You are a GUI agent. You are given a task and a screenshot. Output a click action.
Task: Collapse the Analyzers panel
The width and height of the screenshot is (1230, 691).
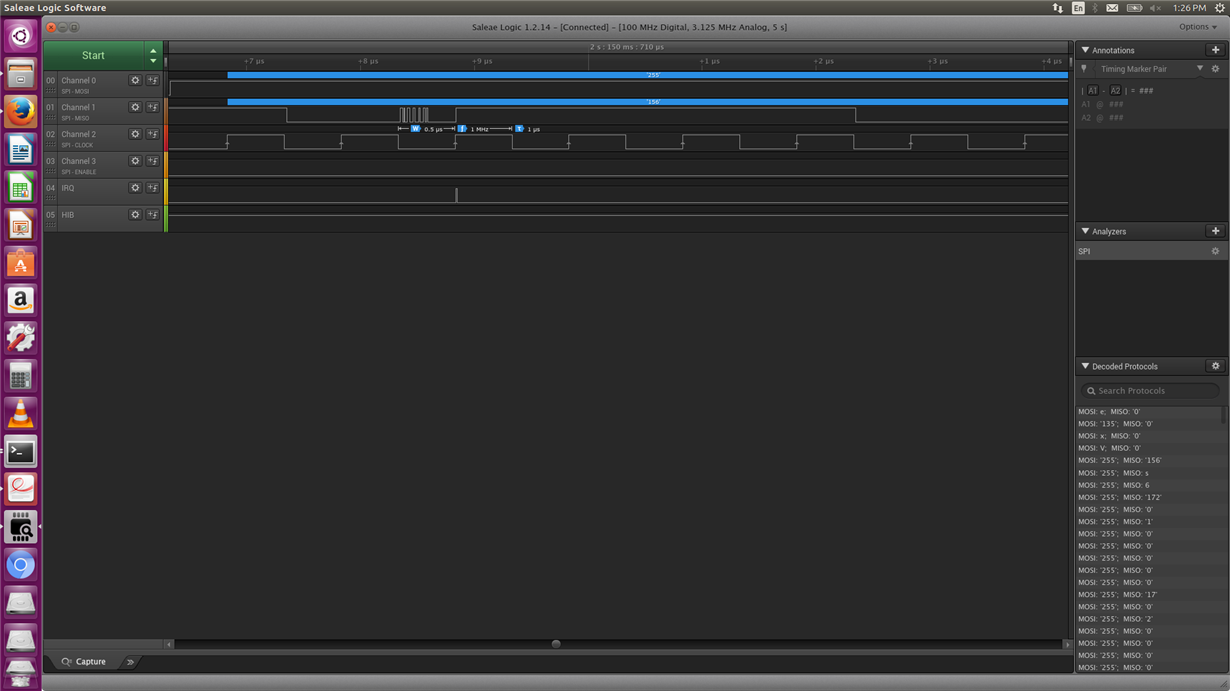[x=1085, y=231]
